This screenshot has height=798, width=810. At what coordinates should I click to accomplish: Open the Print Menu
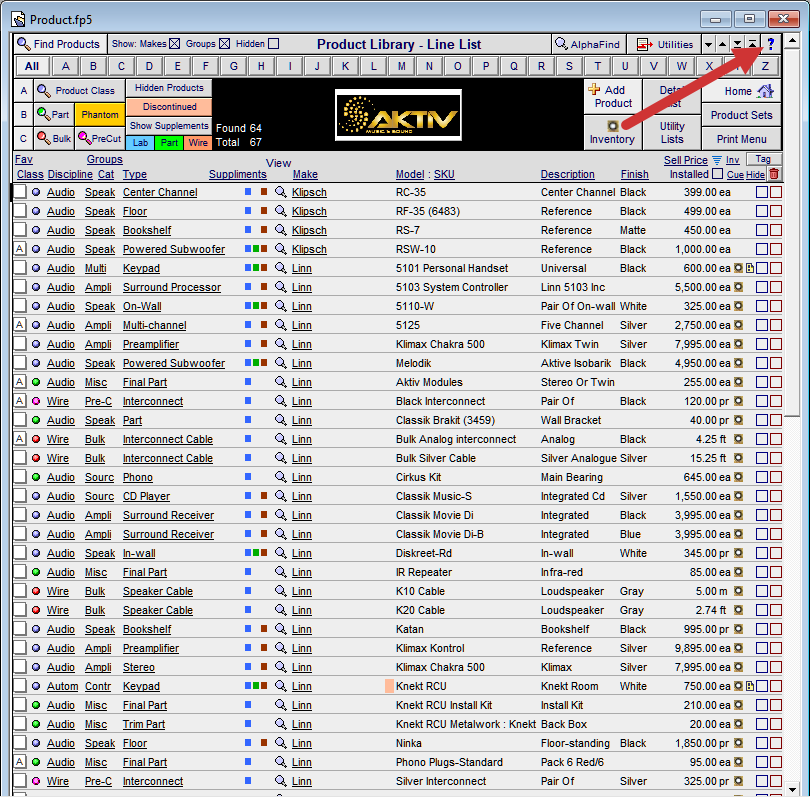pos(741,139)
